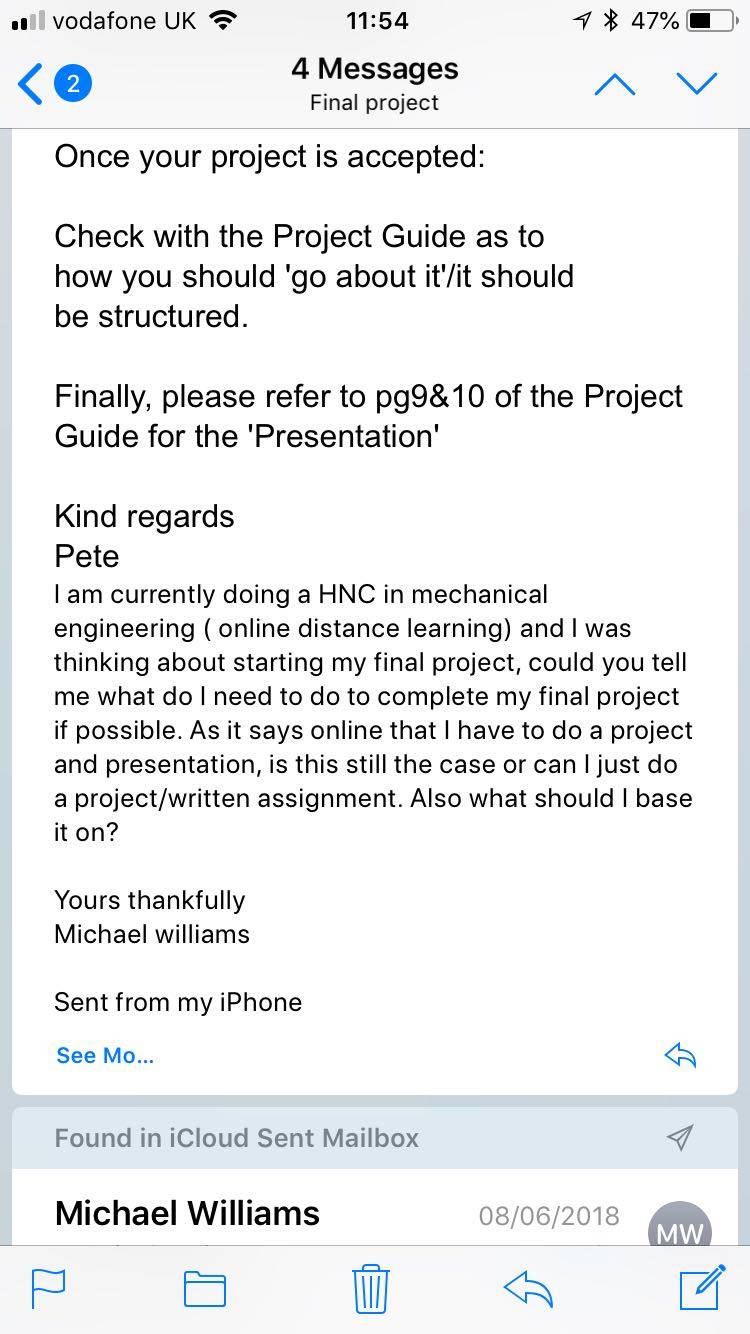Tap the sent paper-plane icon in mailbox header
This screenshot has width=750, height=1334.
[680, 1137]
